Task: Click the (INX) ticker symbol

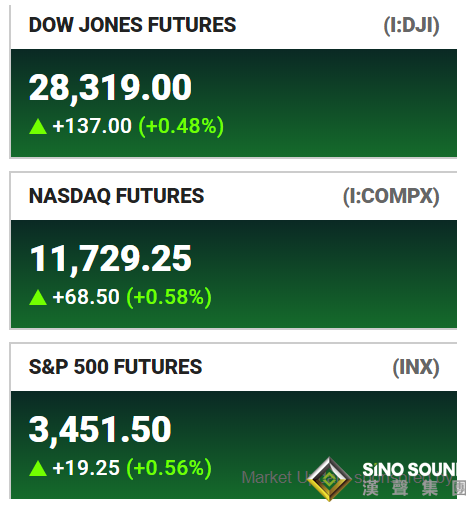Action: point(416,367)
